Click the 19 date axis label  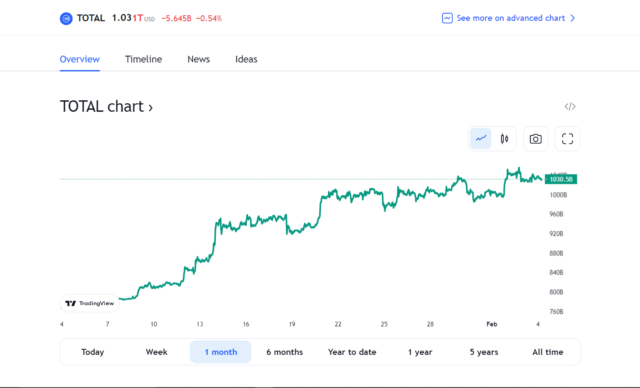click(292, 324)
